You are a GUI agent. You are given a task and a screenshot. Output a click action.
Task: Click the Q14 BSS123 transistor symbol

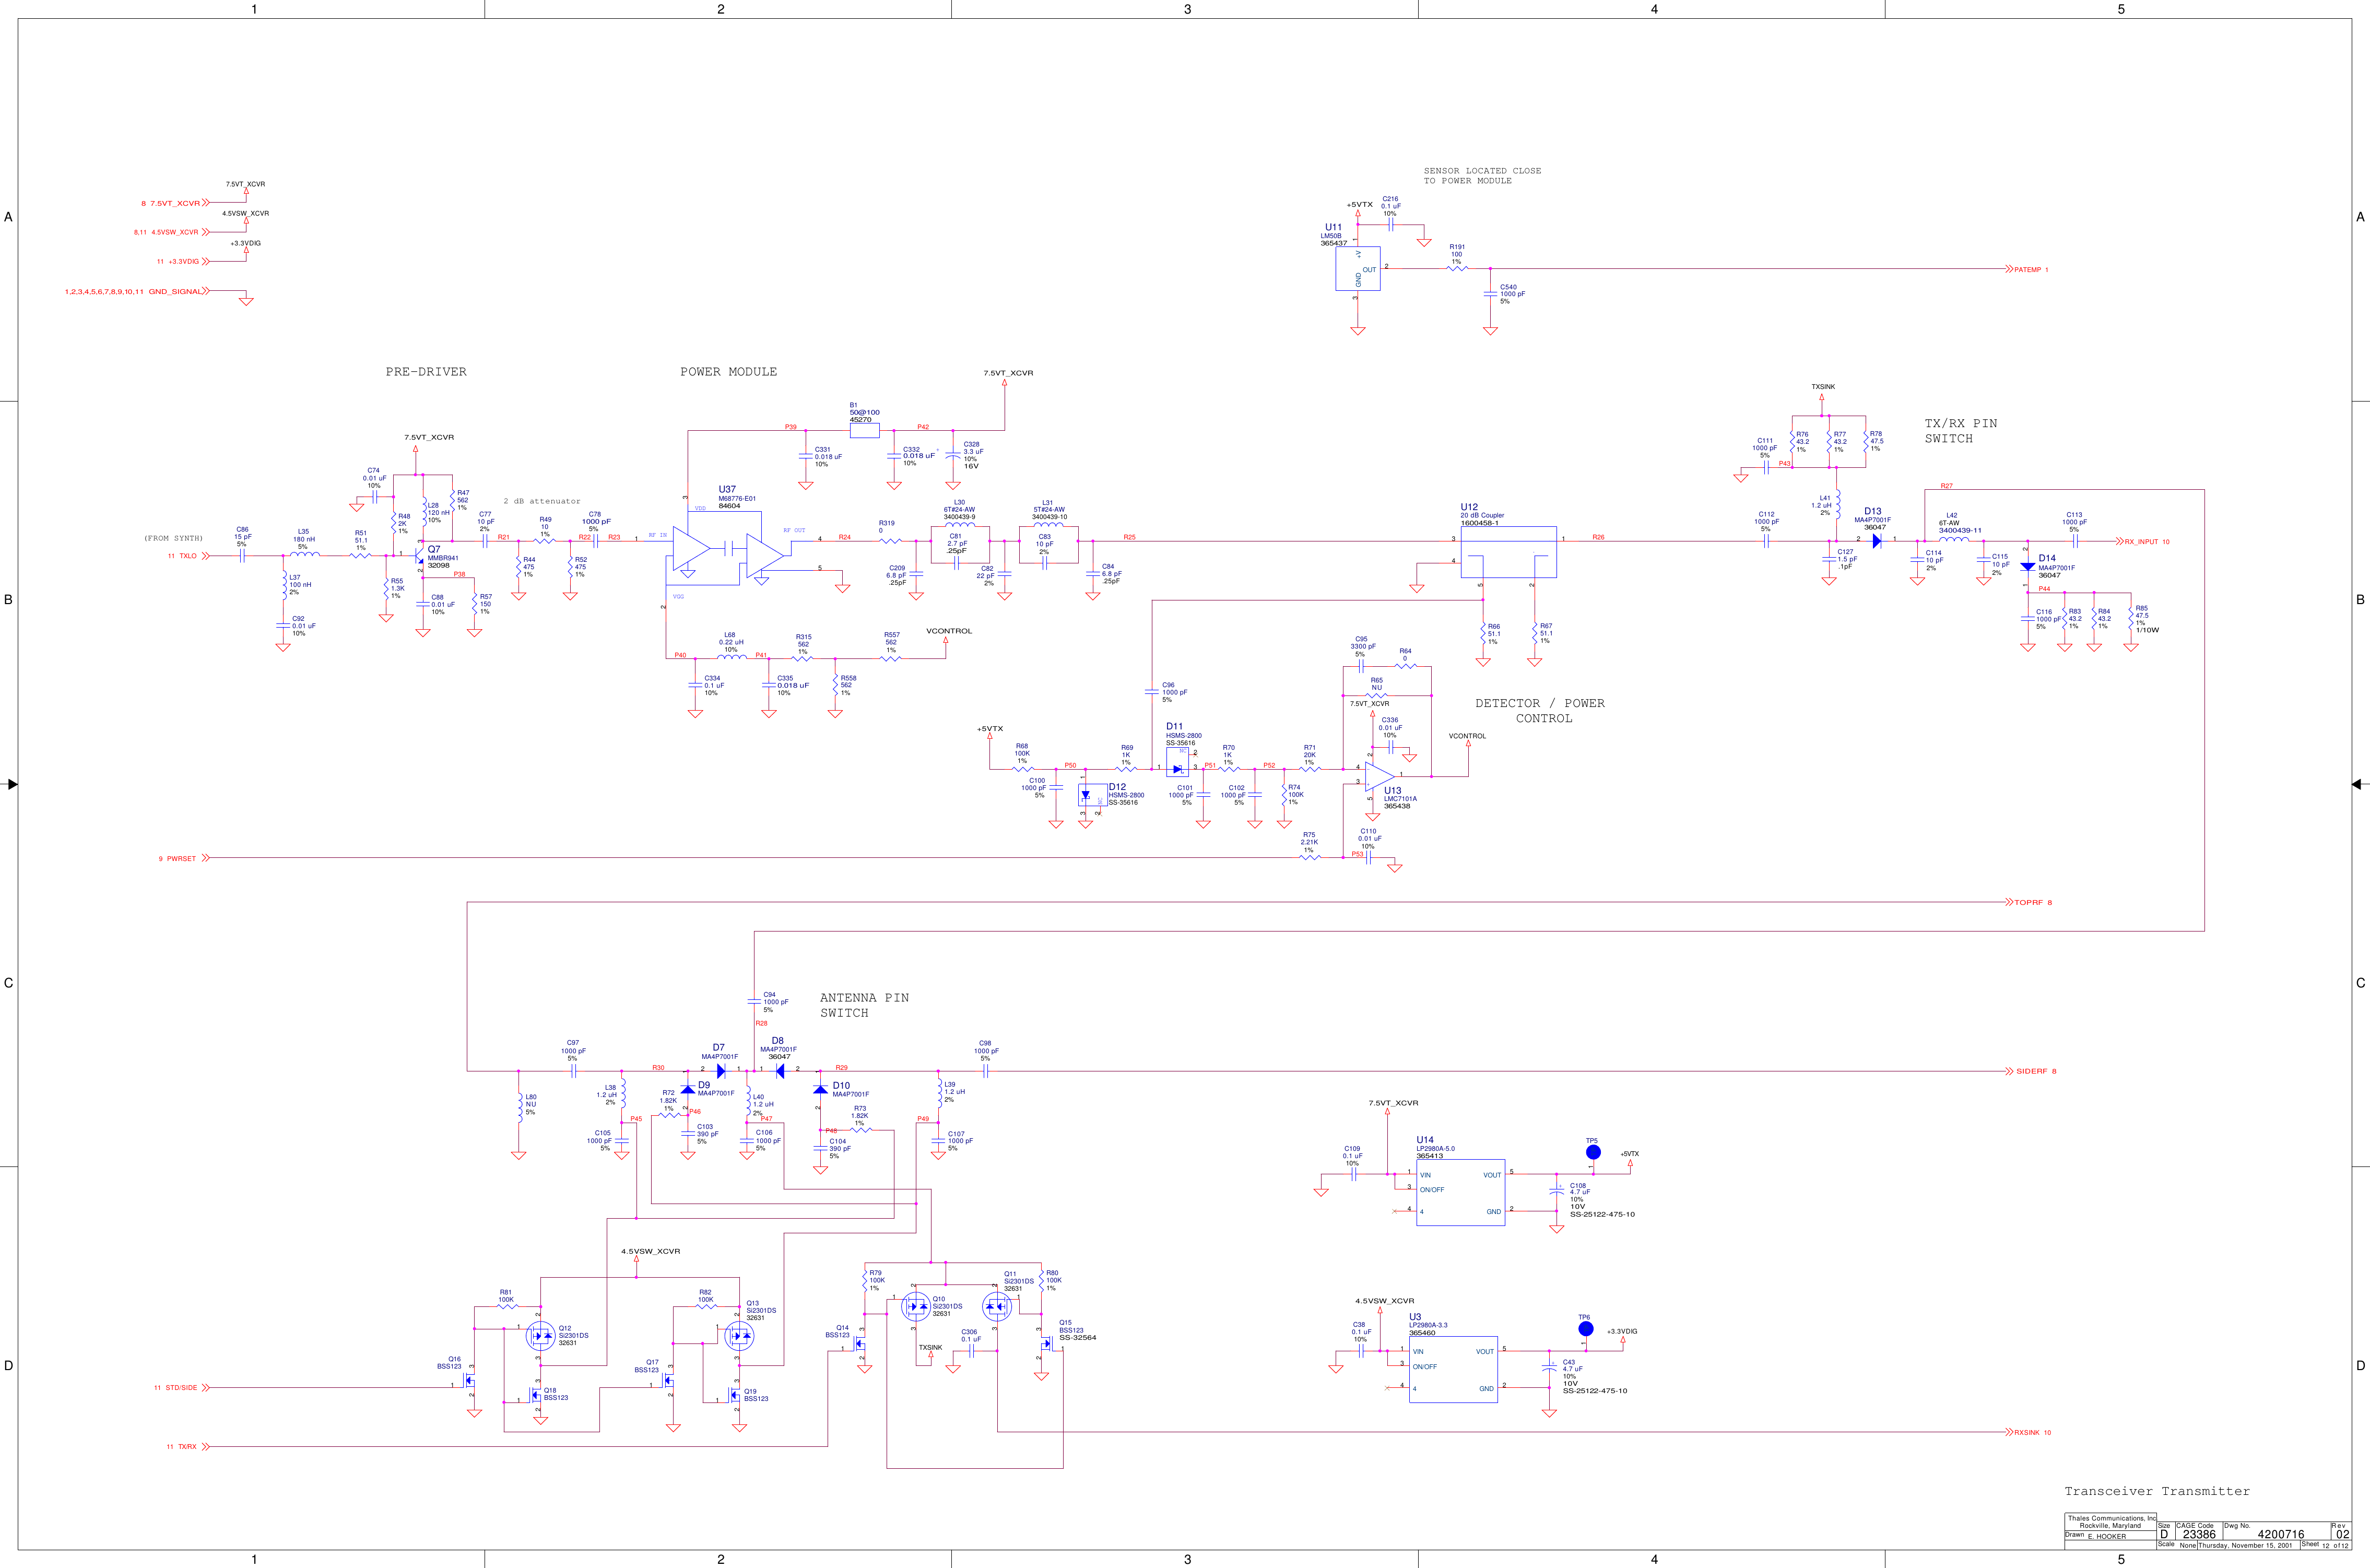click(x=858, y=1344)
